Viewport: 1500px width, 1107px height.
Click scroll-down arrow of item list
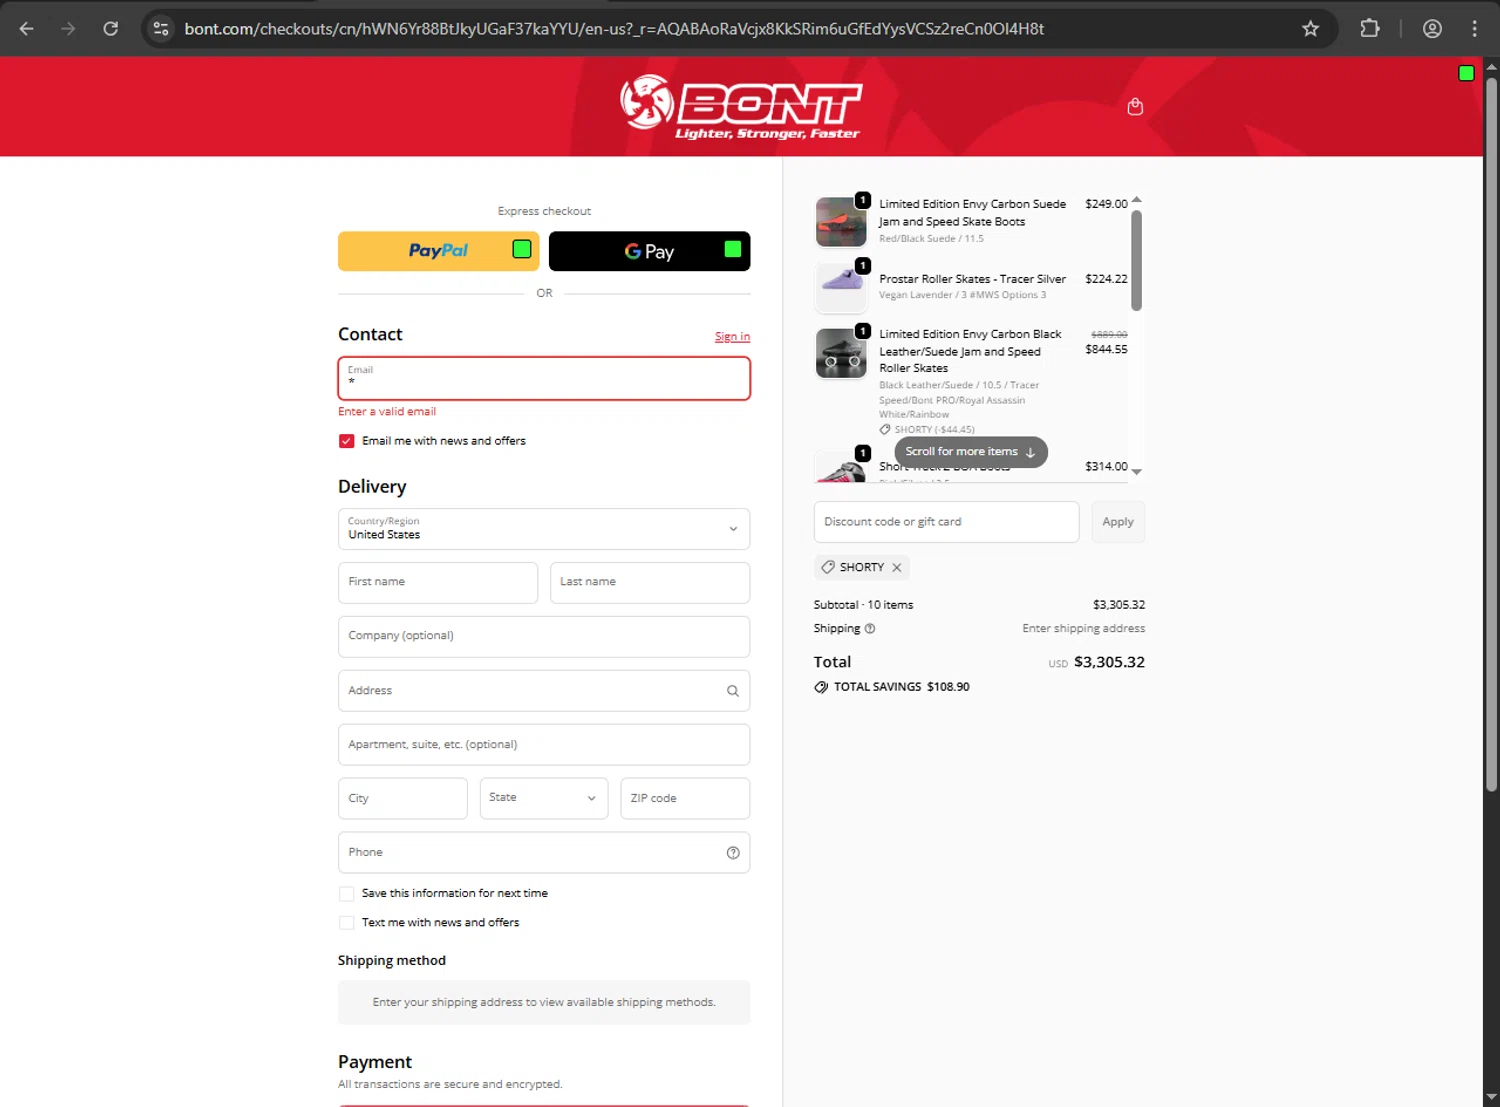coord(1136,471)
